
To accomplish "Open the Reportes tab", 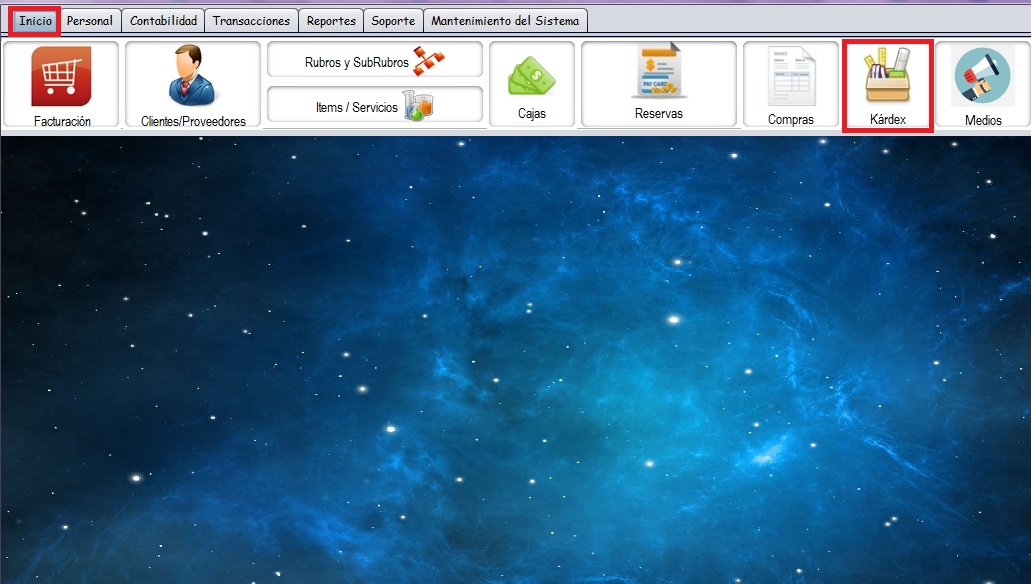I will point(331,21).
